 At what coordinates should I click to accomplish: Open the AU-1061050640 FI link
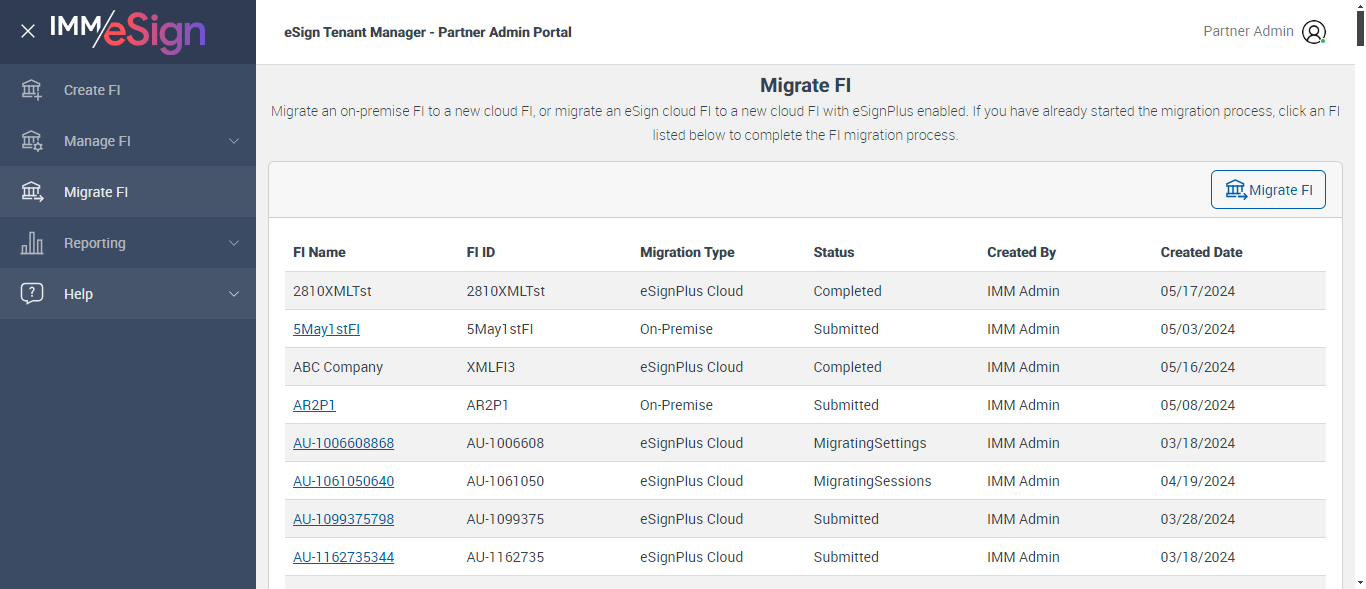click(343, 481)
